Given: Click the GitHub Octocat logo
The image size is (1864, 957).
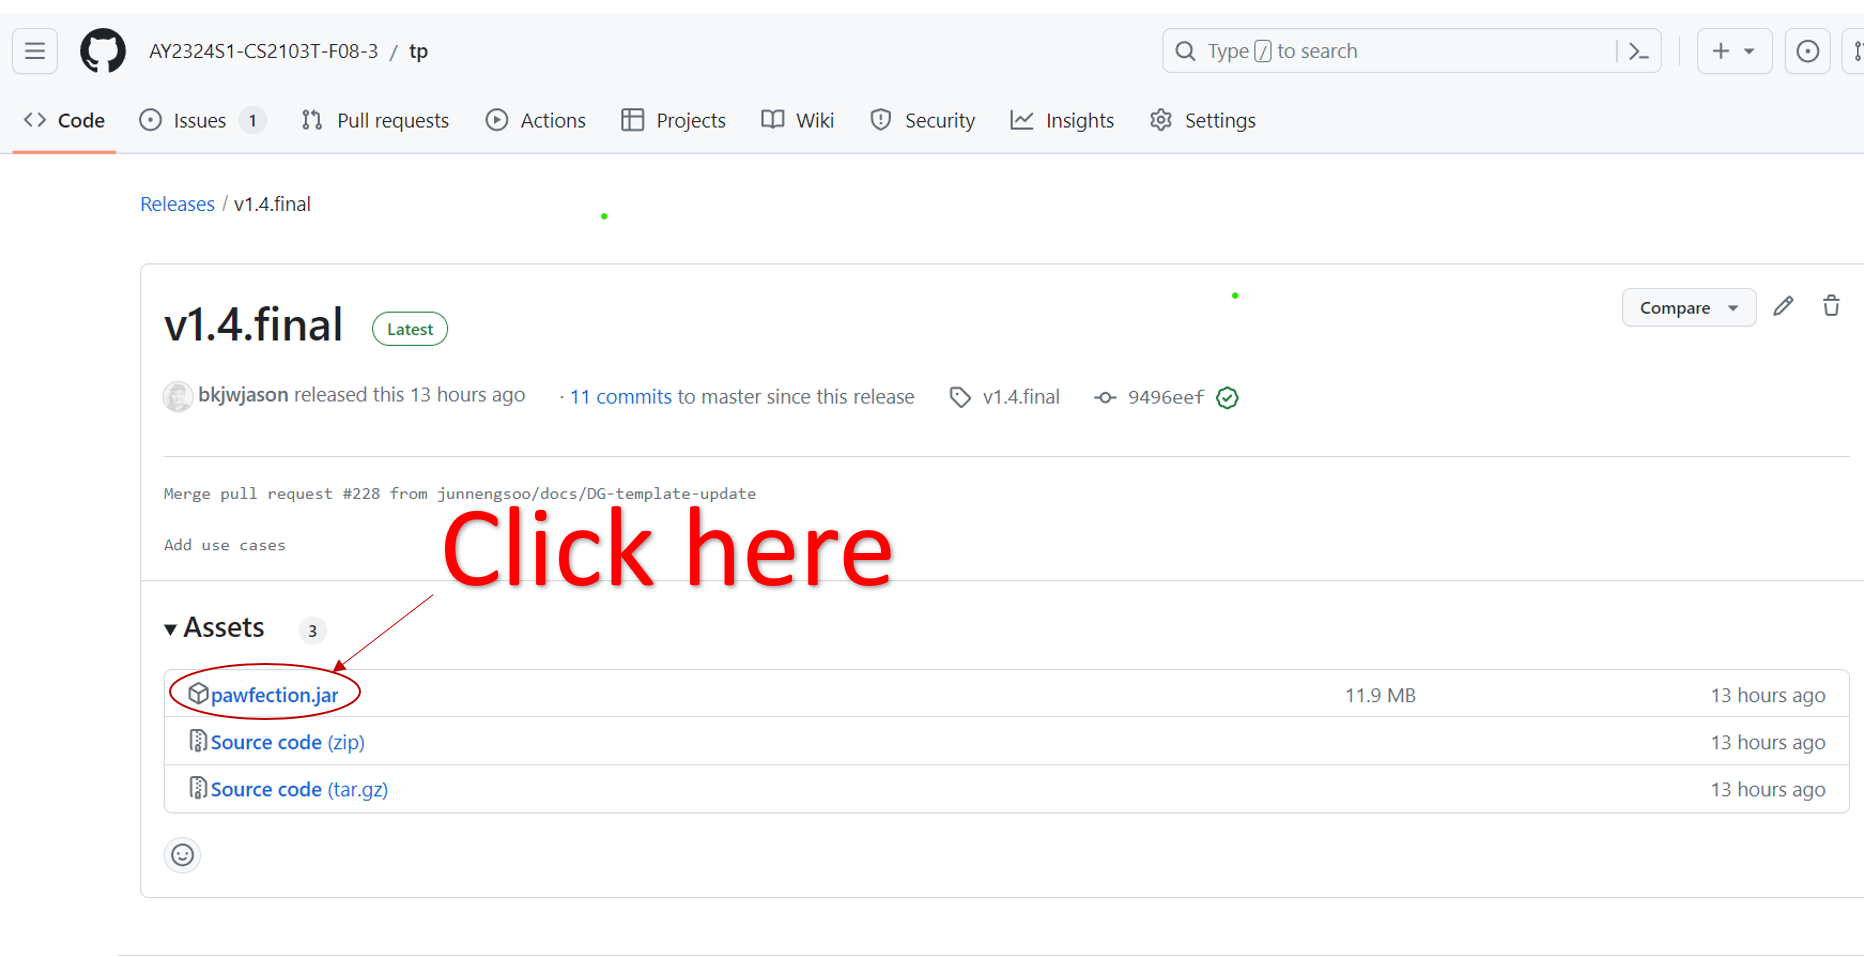Looking at the screenshot, I should point(103,51).
